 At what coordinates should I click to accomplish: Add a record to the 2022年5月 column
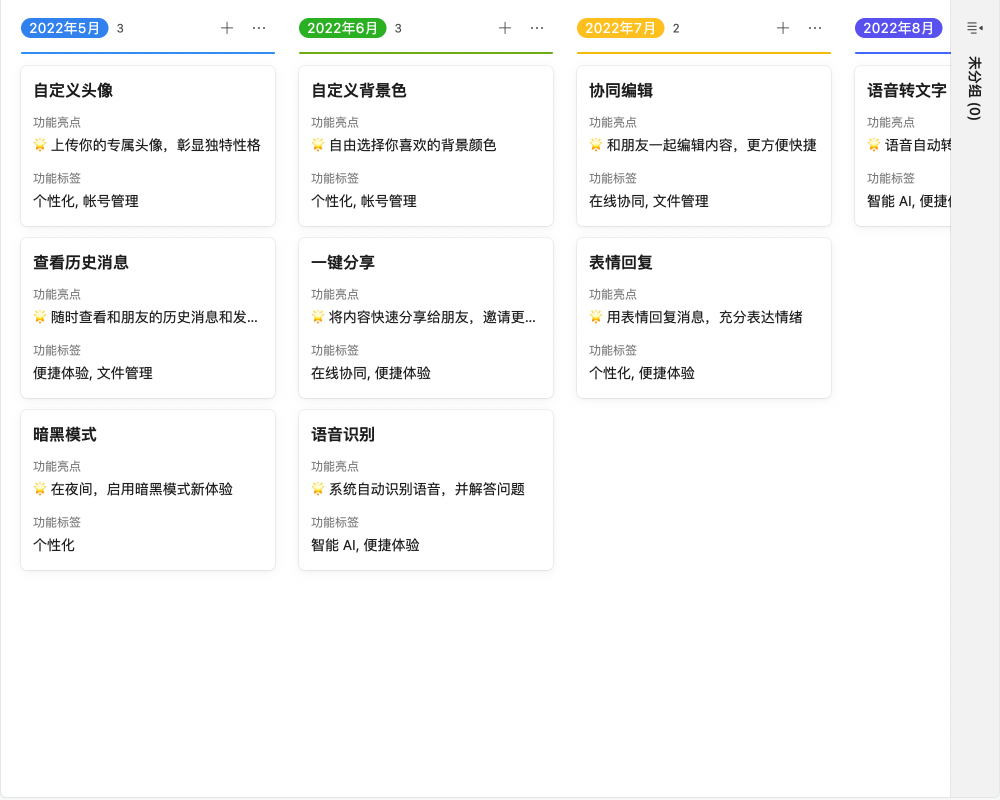[227, 28]
